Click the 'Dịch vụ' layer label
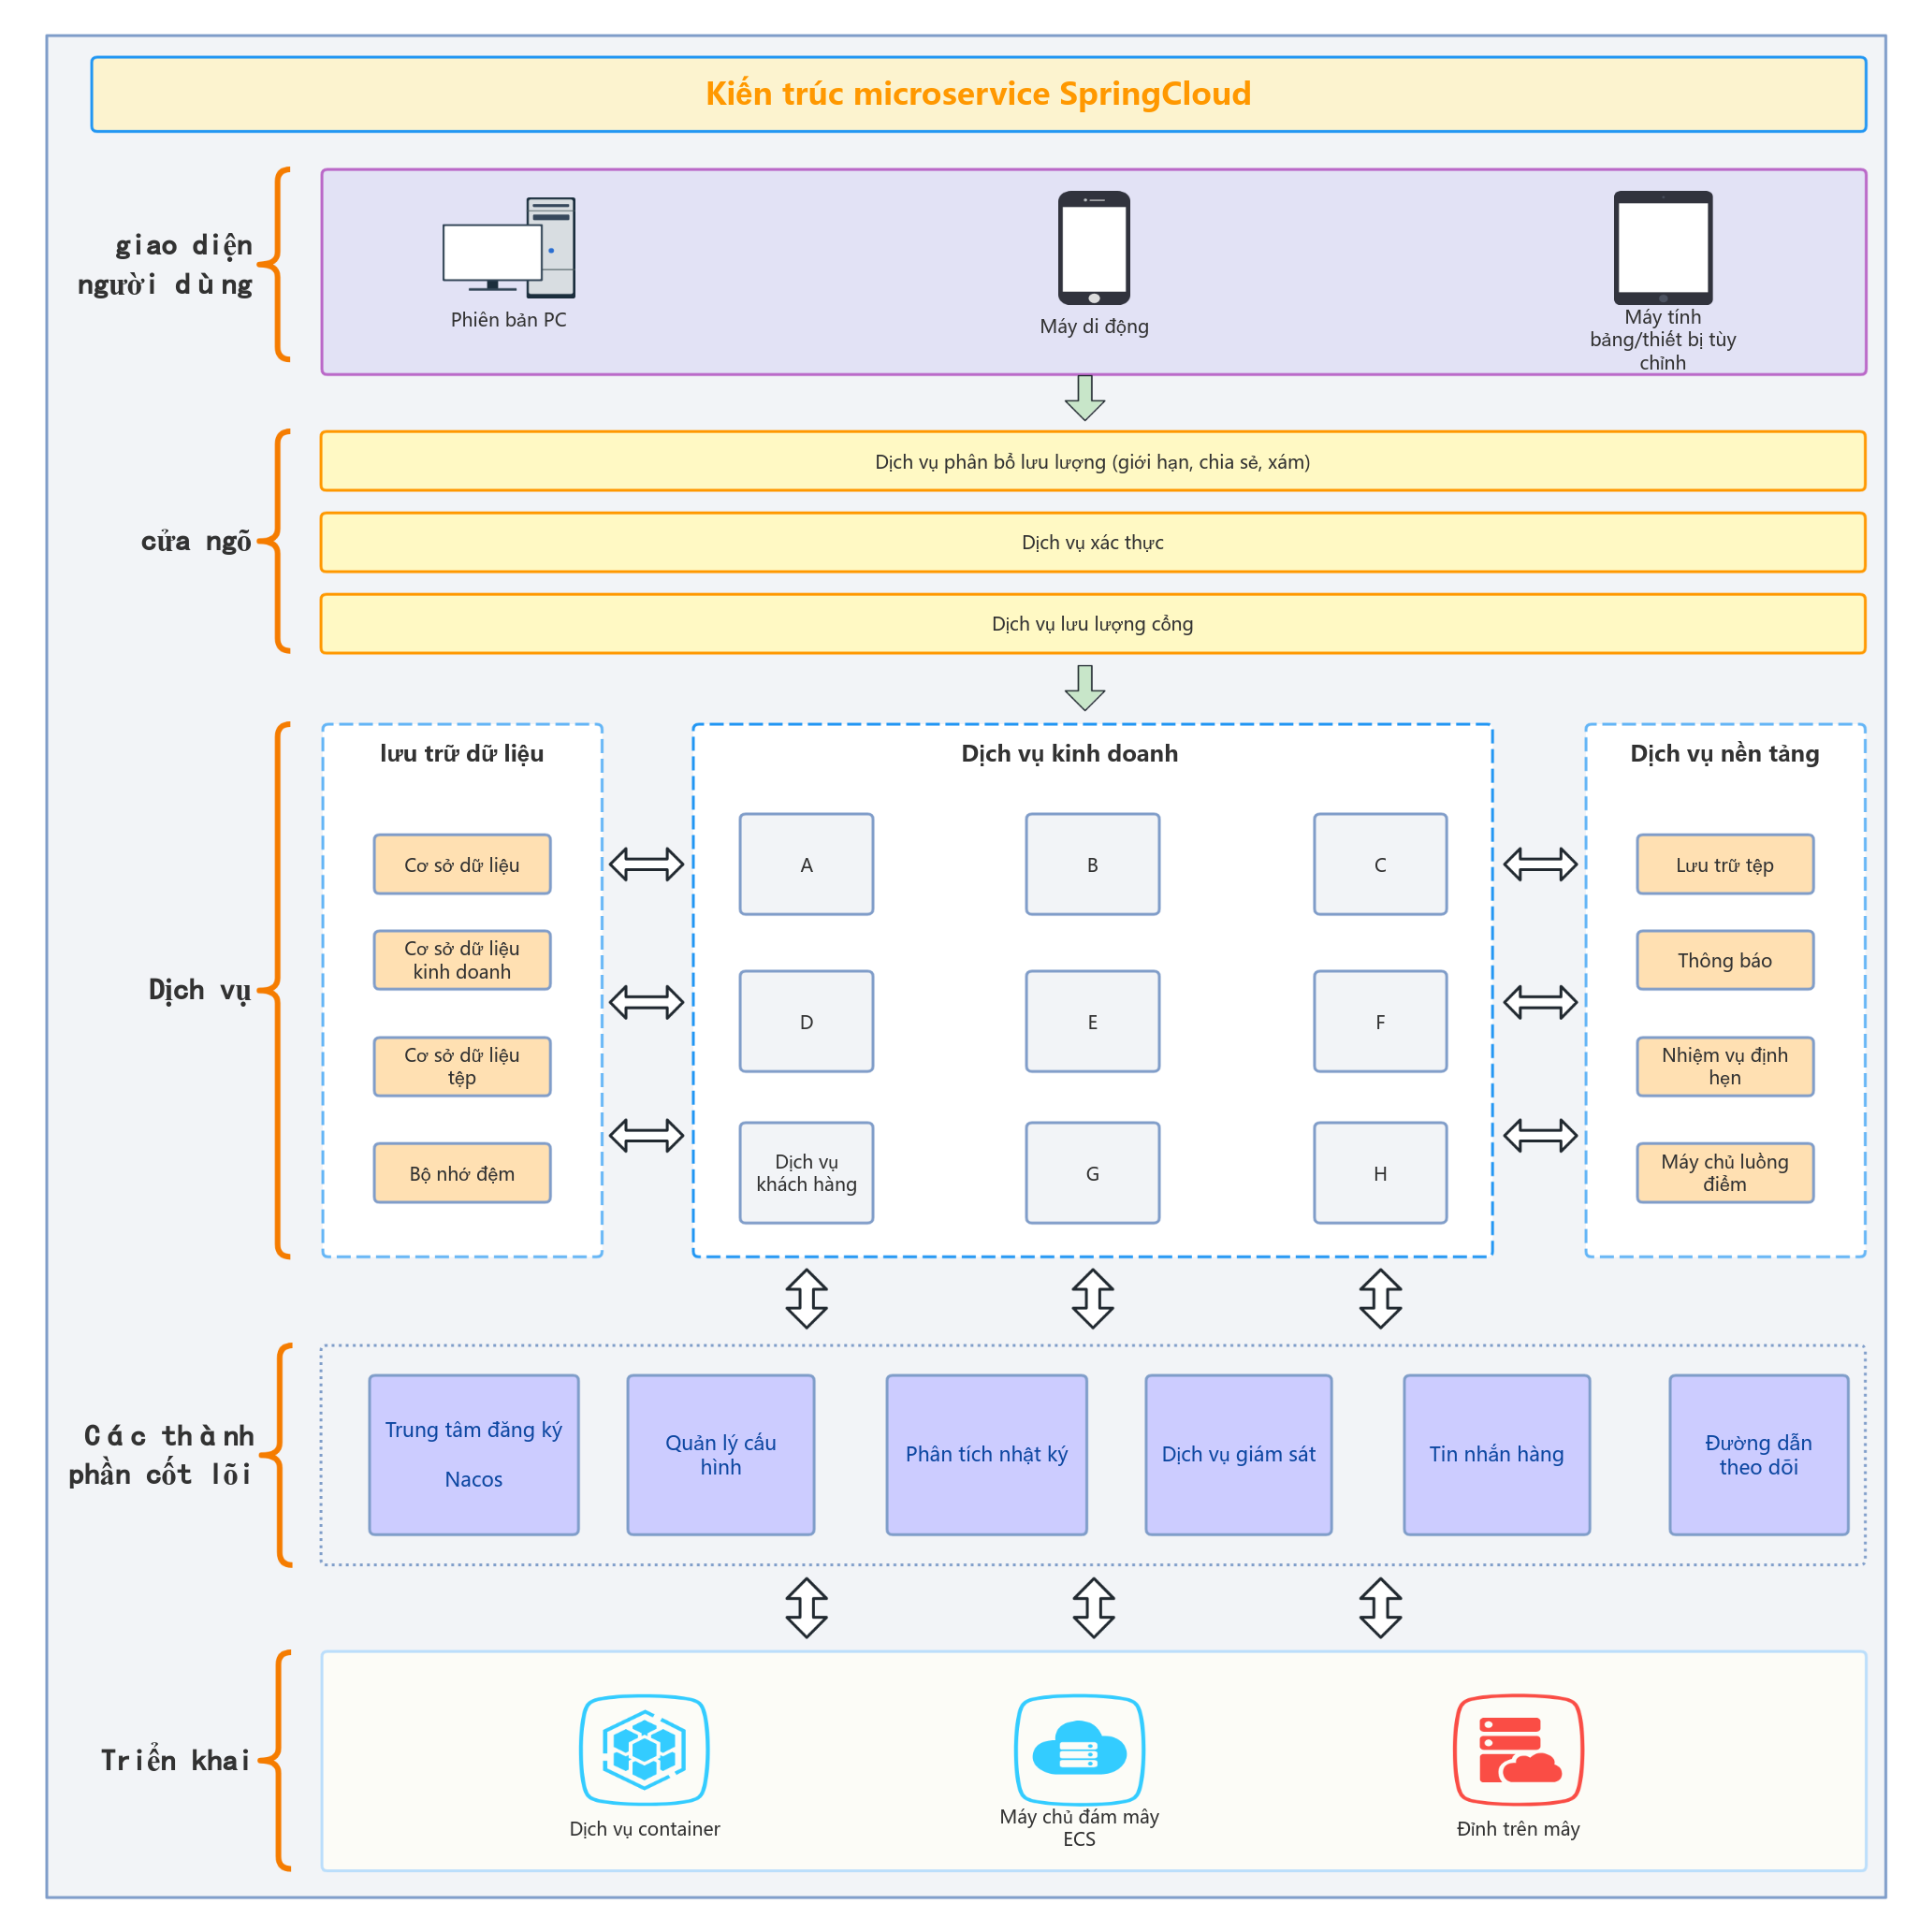Viewport: 1920px width, 1932px height. (x=200, y=991)
